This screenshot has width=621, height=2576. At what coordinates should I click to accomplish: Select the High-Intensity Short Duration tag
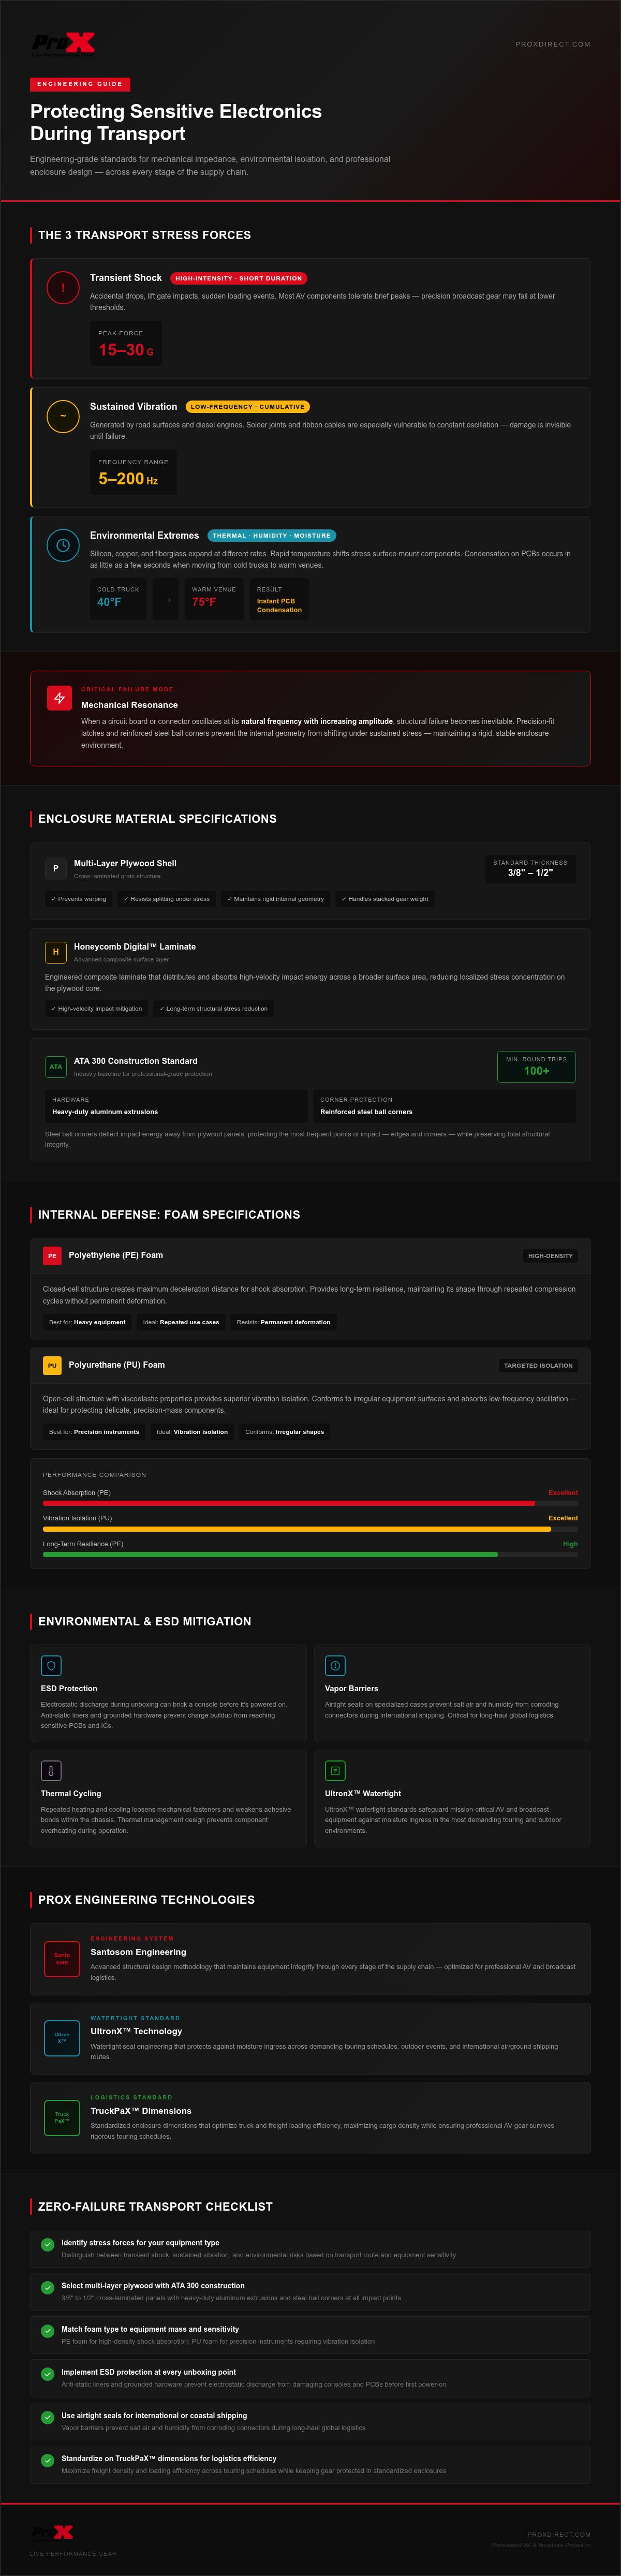(x=238, y=278)
